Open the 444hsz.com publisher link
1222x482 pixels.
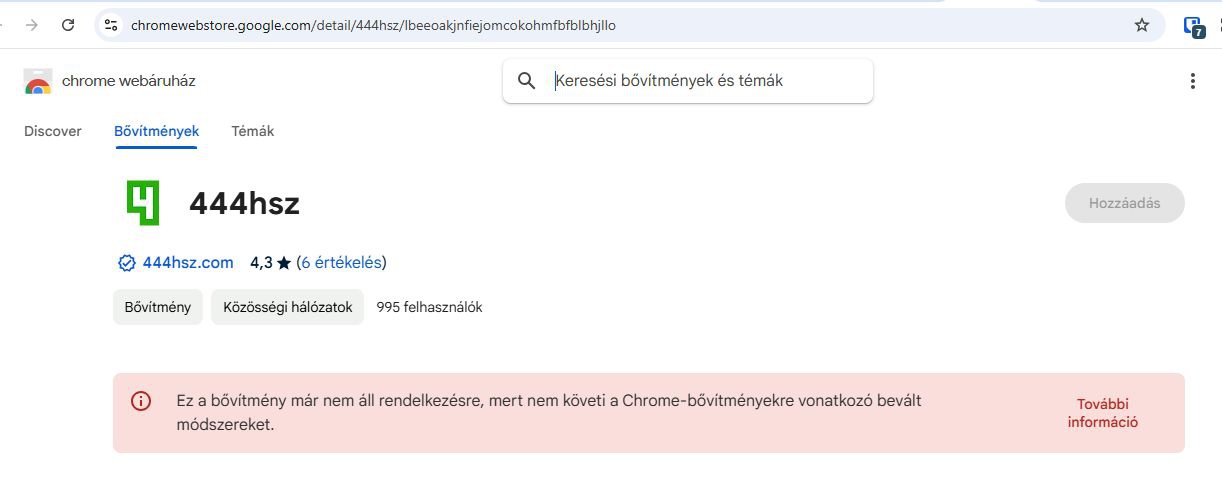click(188, 263)
